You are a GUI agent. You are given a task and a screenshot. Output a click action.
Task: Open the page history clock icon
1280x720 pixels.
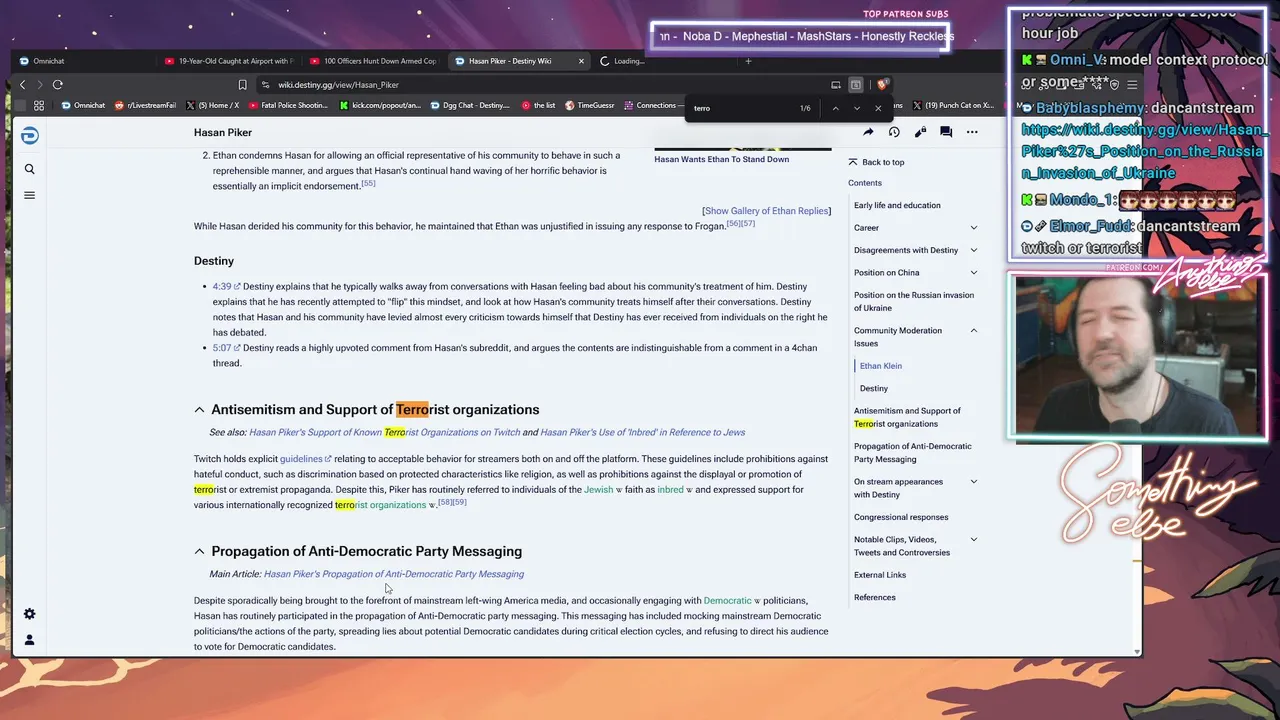tap(894, 132)
